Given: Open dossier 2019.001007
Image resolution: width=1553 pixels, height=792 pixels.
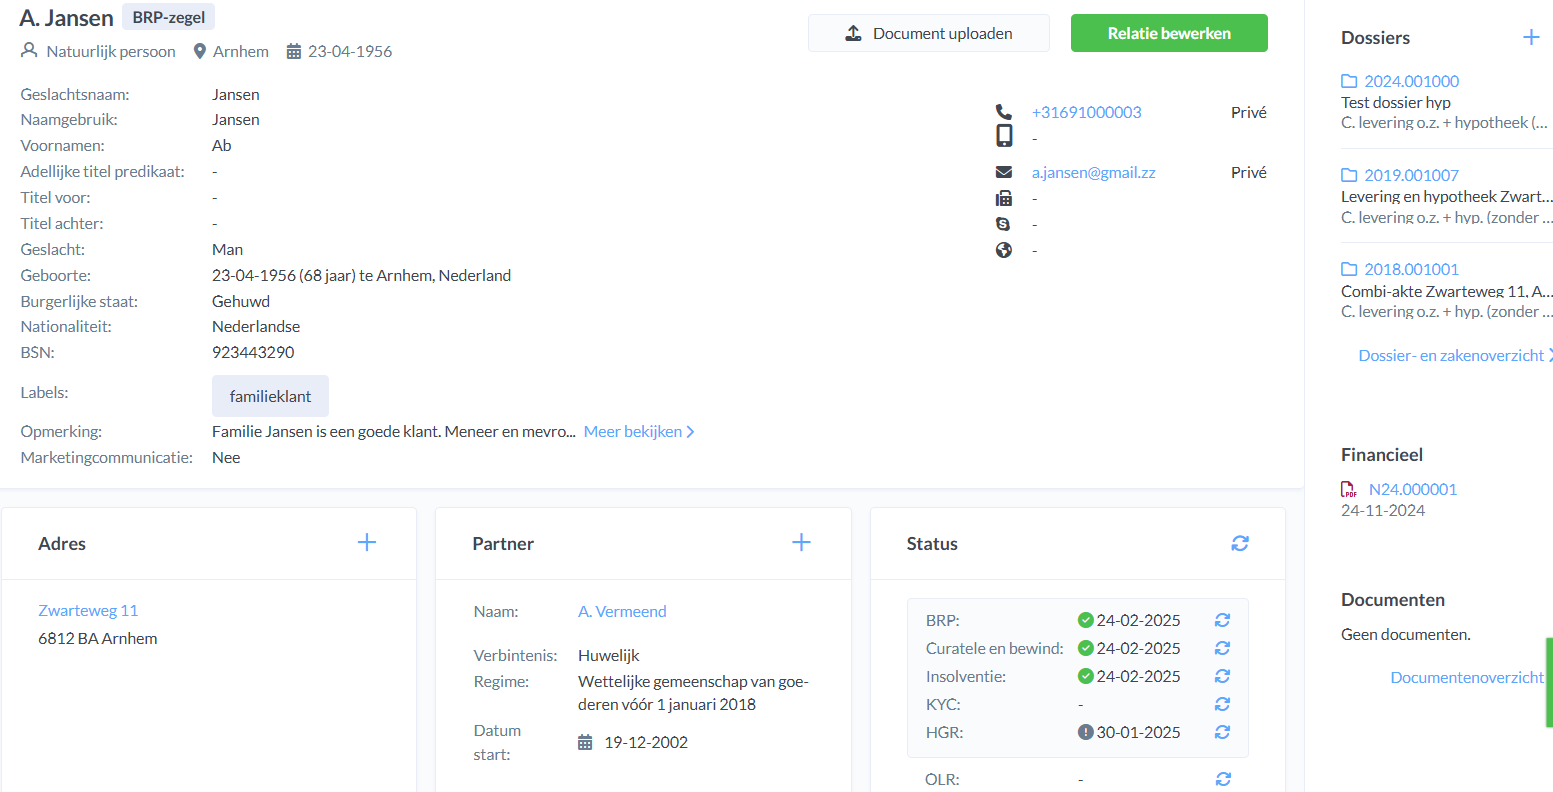Looking at the screenshot, I should pyautogui.click(x=1411, y=175).
